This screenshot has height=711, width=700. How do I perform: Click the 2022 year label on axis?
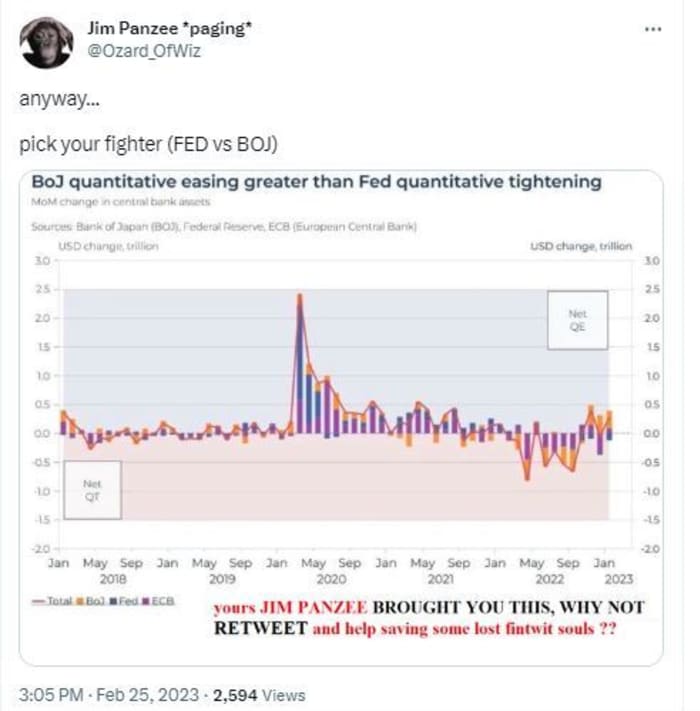tap(549, 579)
